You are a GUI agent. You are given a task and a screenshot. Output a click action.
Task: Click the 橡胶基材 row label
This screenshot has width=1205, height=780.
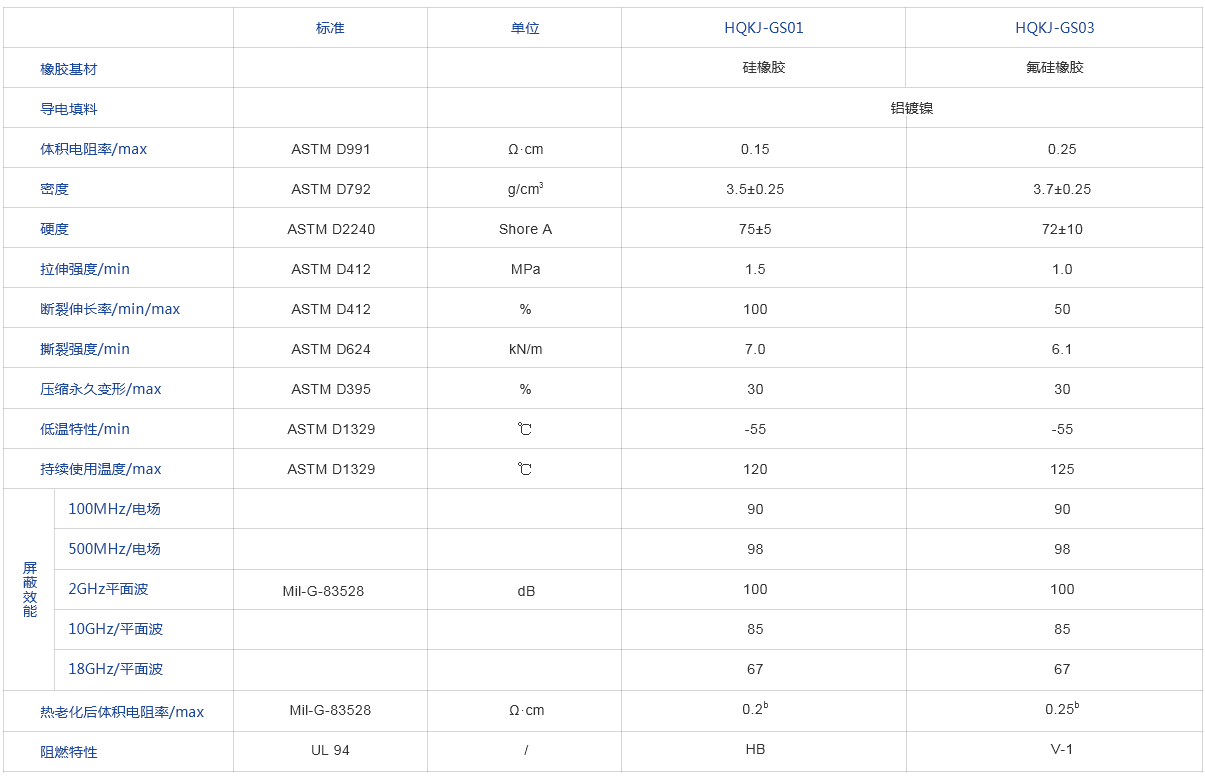(69, 69)
